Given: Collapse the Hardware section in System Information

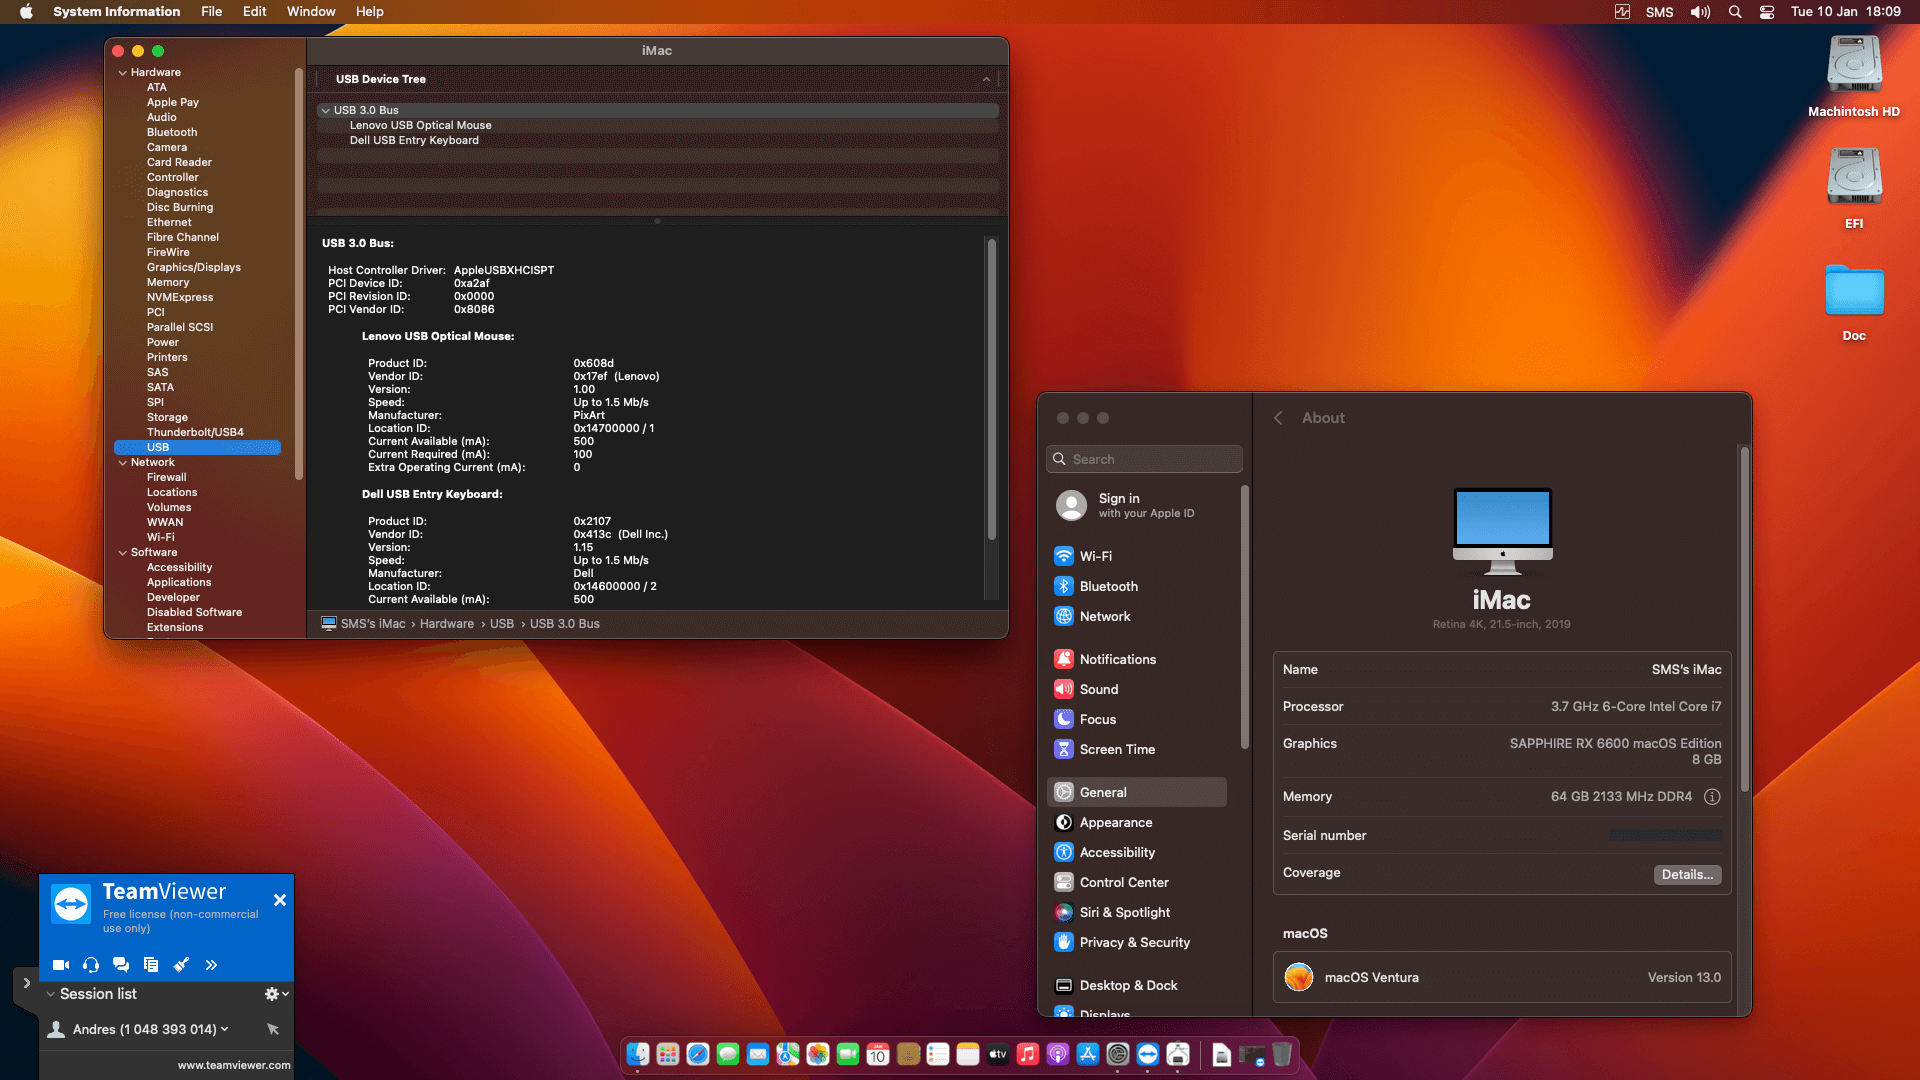Looking at the screenshot, I should (x=122, y=71).
